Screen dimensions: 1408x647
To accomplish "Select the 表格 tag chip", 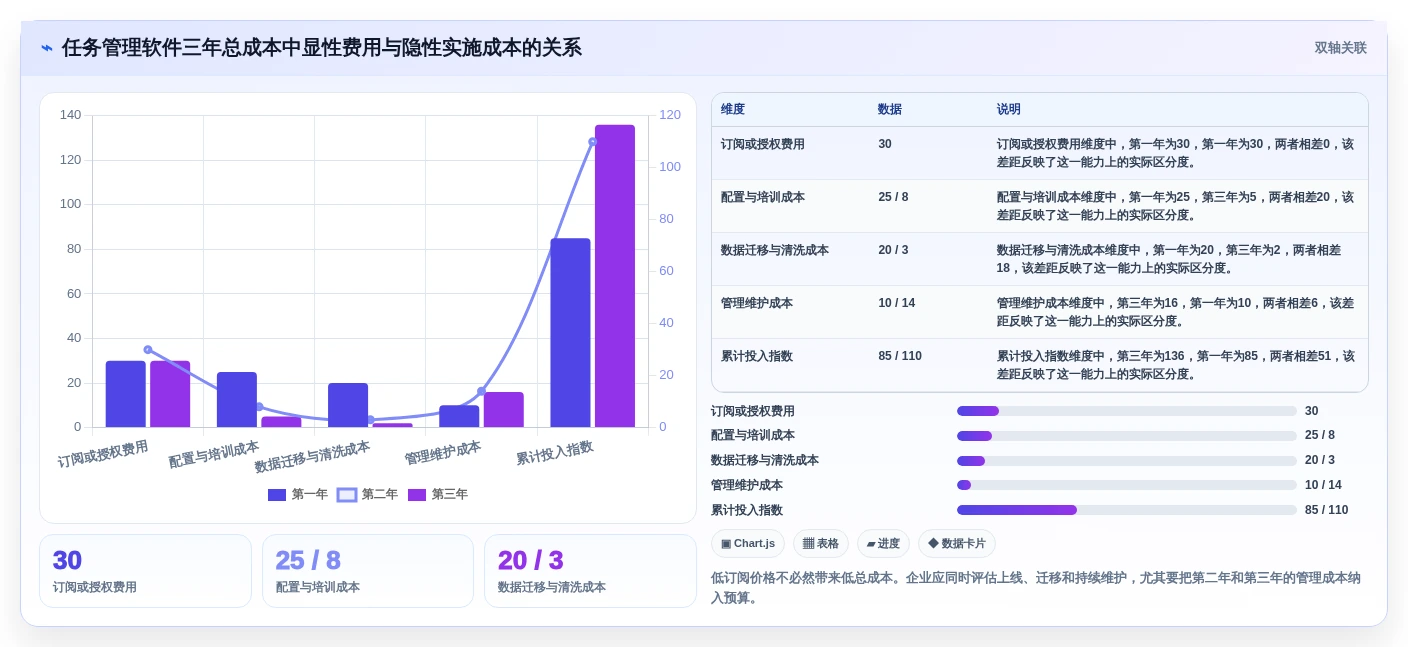I will click(821, 543).
